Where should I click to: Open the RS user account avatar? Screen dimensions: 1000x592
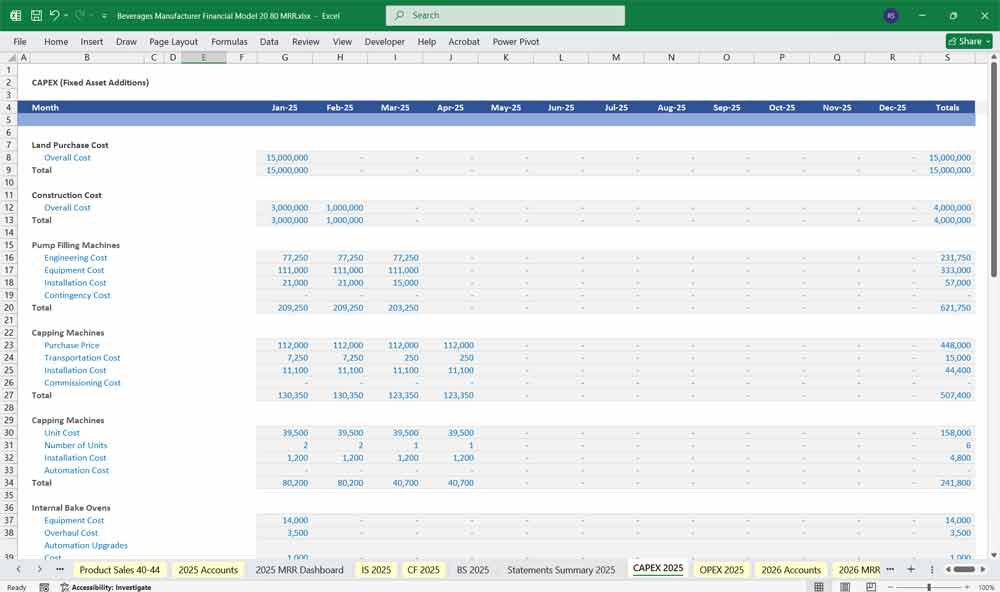891,16
